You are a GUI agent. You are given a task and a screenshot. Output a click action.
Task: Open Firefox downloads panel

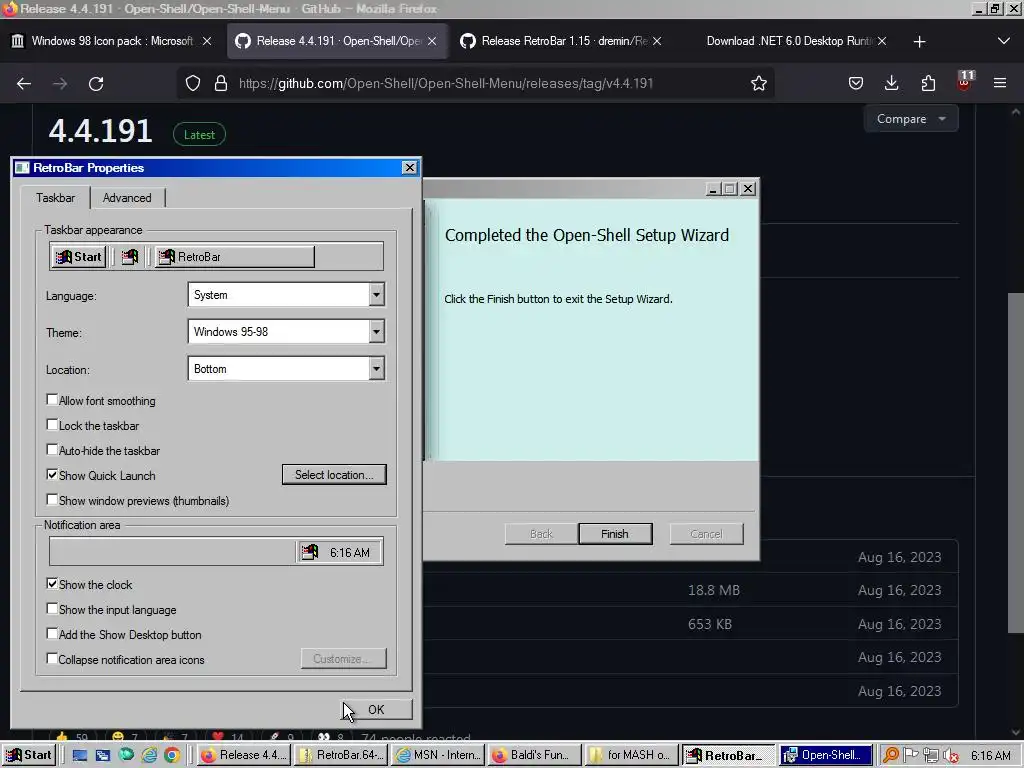(891, 84)
